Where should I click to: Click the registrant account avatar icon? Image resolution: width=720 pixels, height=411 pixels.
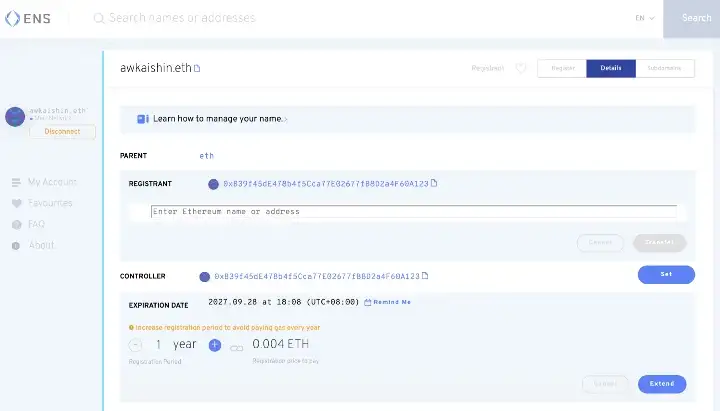coord(213,184)
